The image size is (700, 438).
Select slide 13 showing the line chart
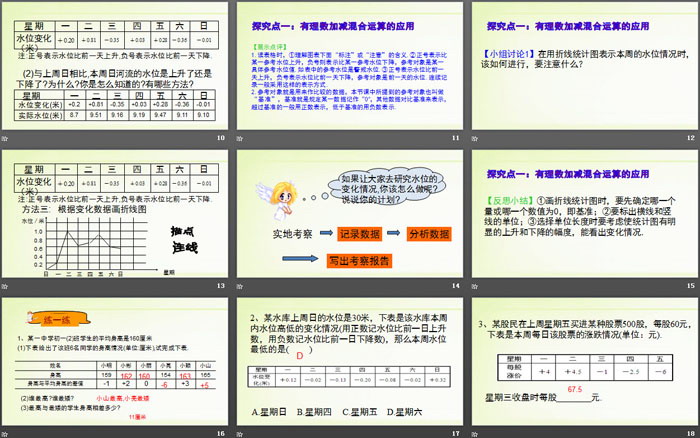115,213
